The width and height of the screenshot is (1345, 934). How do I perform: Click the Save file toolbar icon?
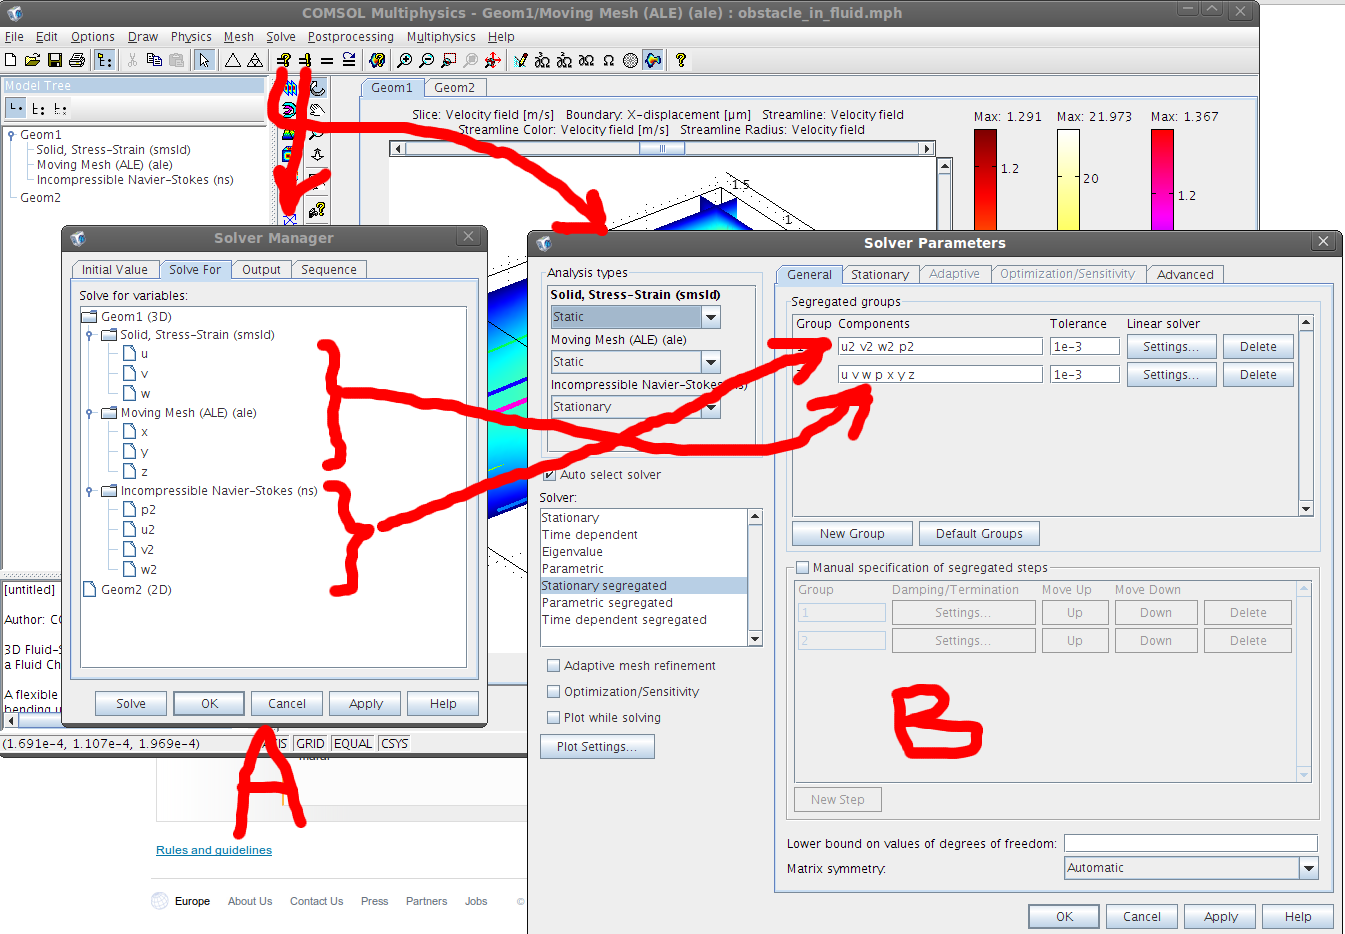point(55,61)
